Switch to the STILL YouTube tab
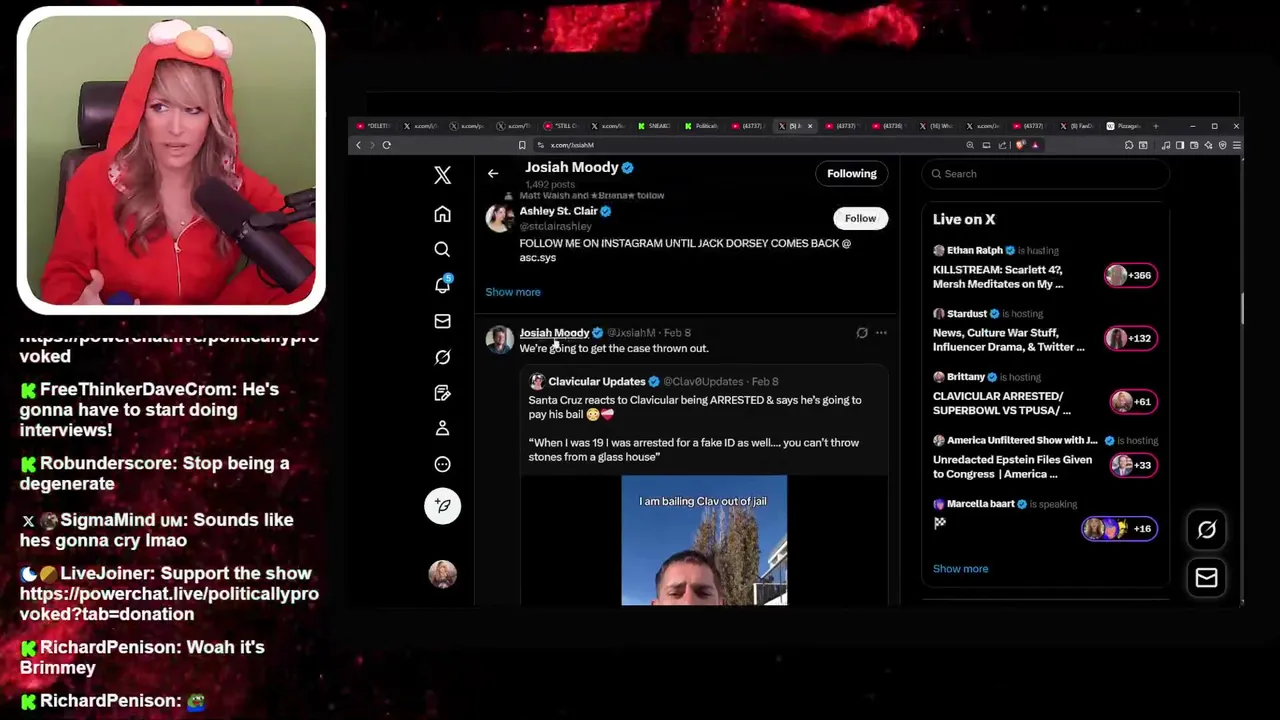The image size is (1280, 720). coord(563,126)
